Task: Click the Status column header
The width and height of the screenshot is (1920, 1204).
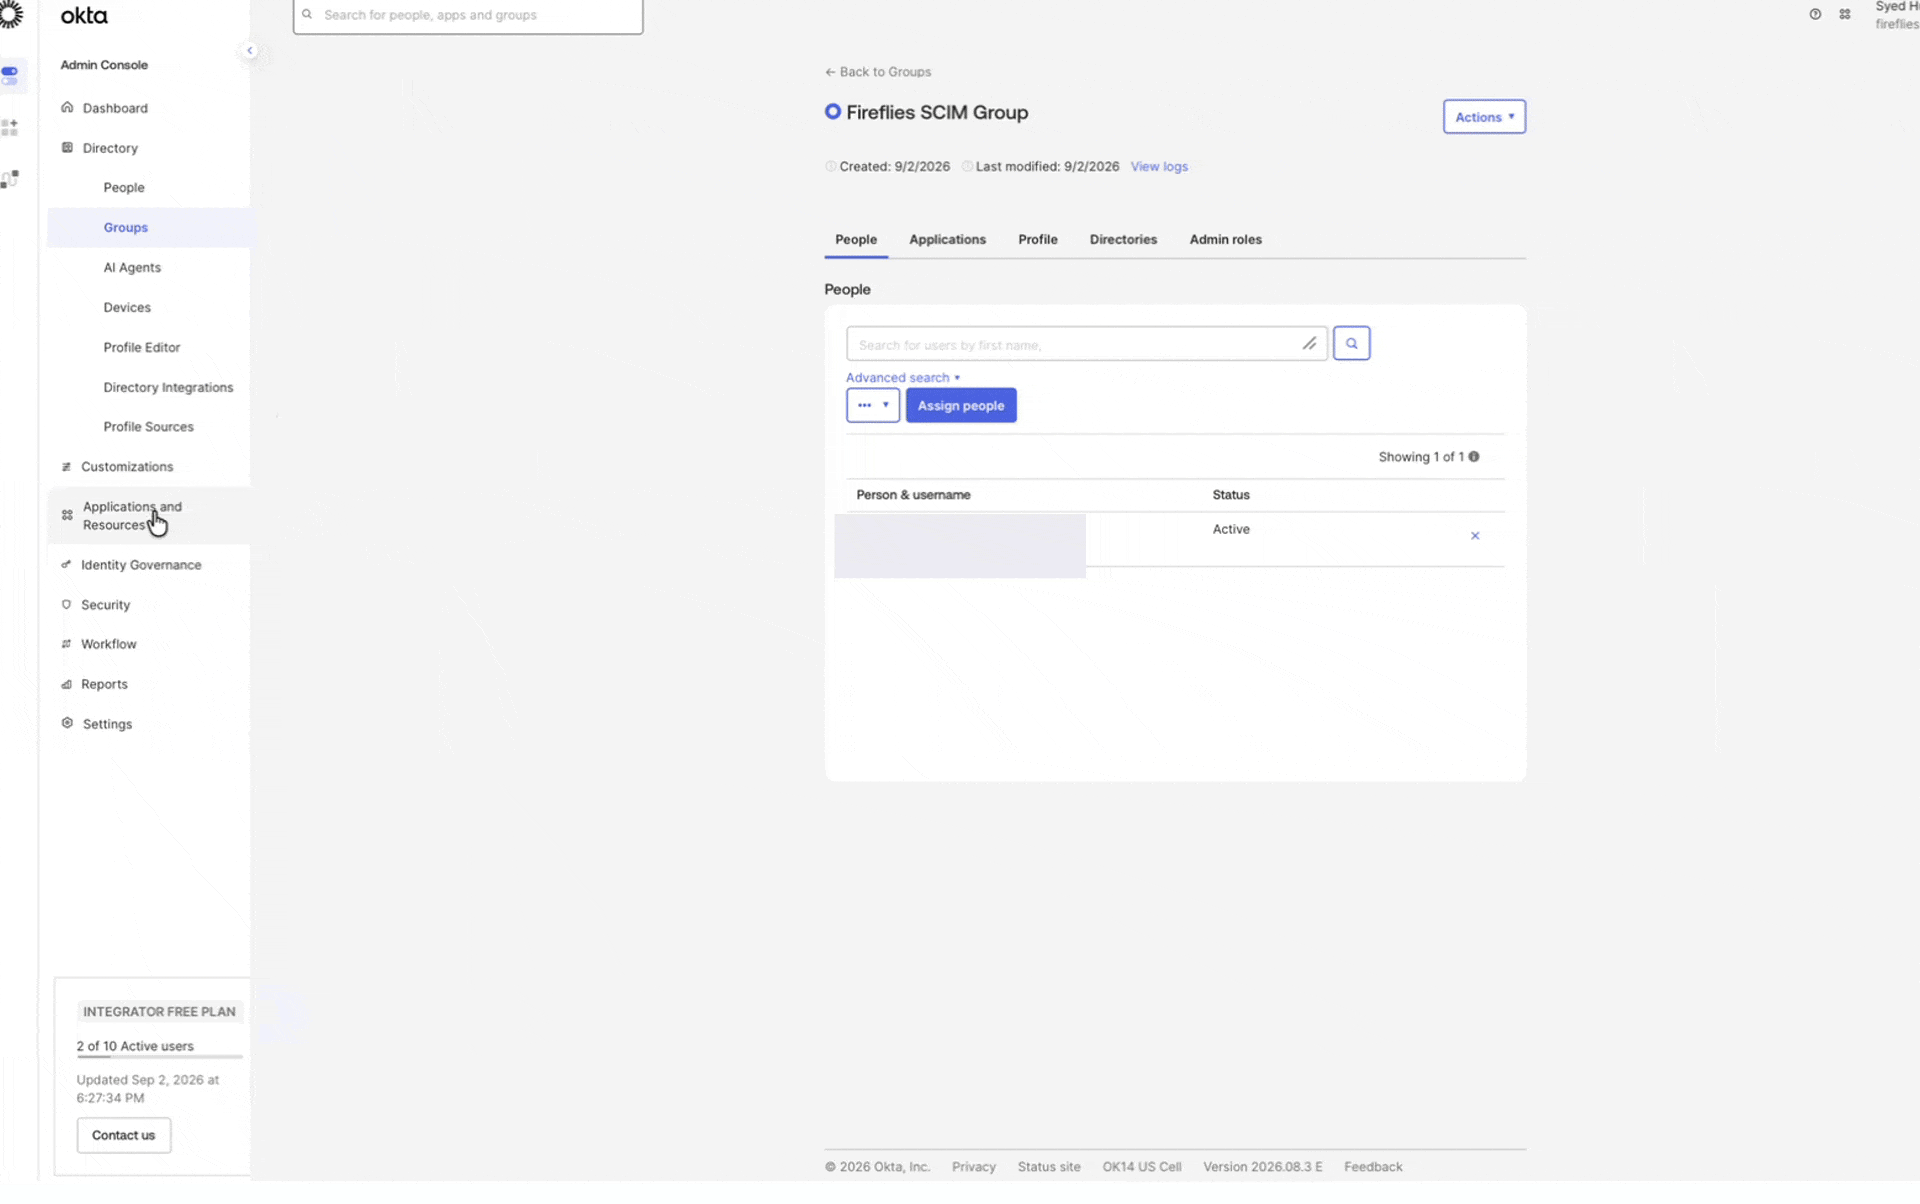Action: coord(1231,495)
